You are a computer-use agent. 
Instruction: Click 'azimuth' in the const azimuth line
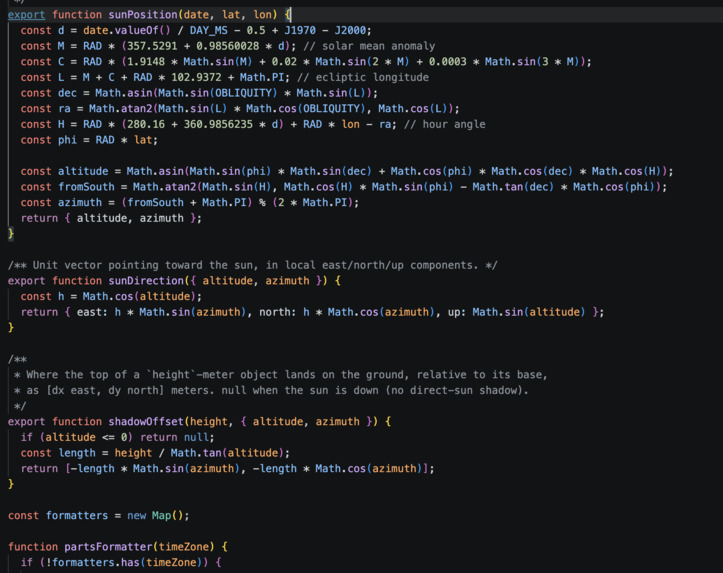[80, 203]
